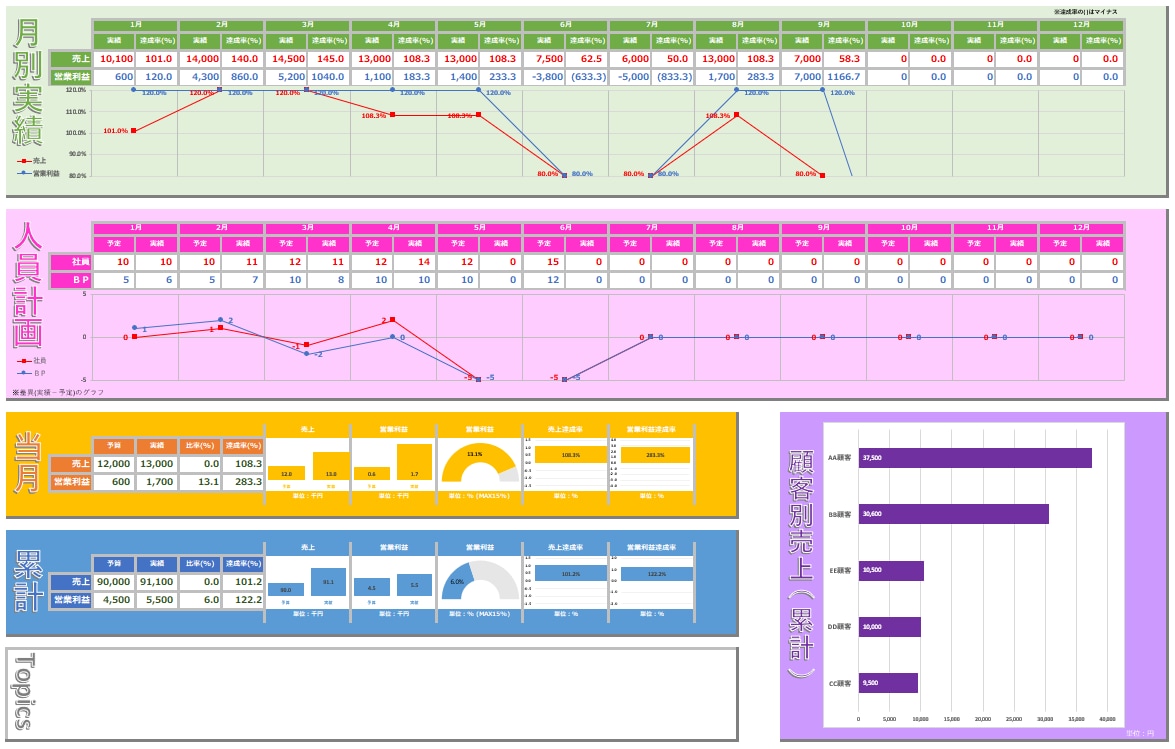Click the "-3,800" operating profit cell
The image size is (1175, 749).
coord(544,76)
